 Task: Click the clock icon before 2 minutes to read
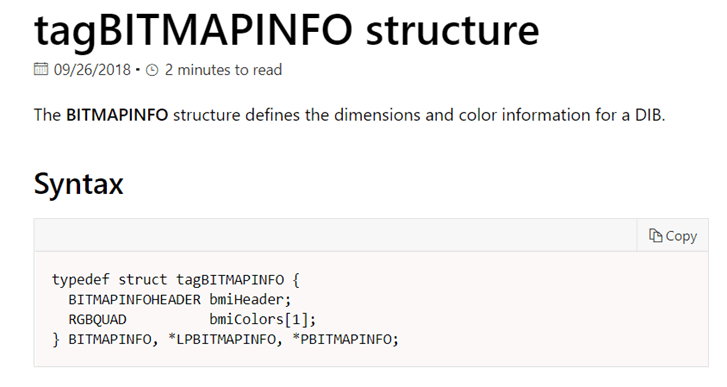point(152,70)
